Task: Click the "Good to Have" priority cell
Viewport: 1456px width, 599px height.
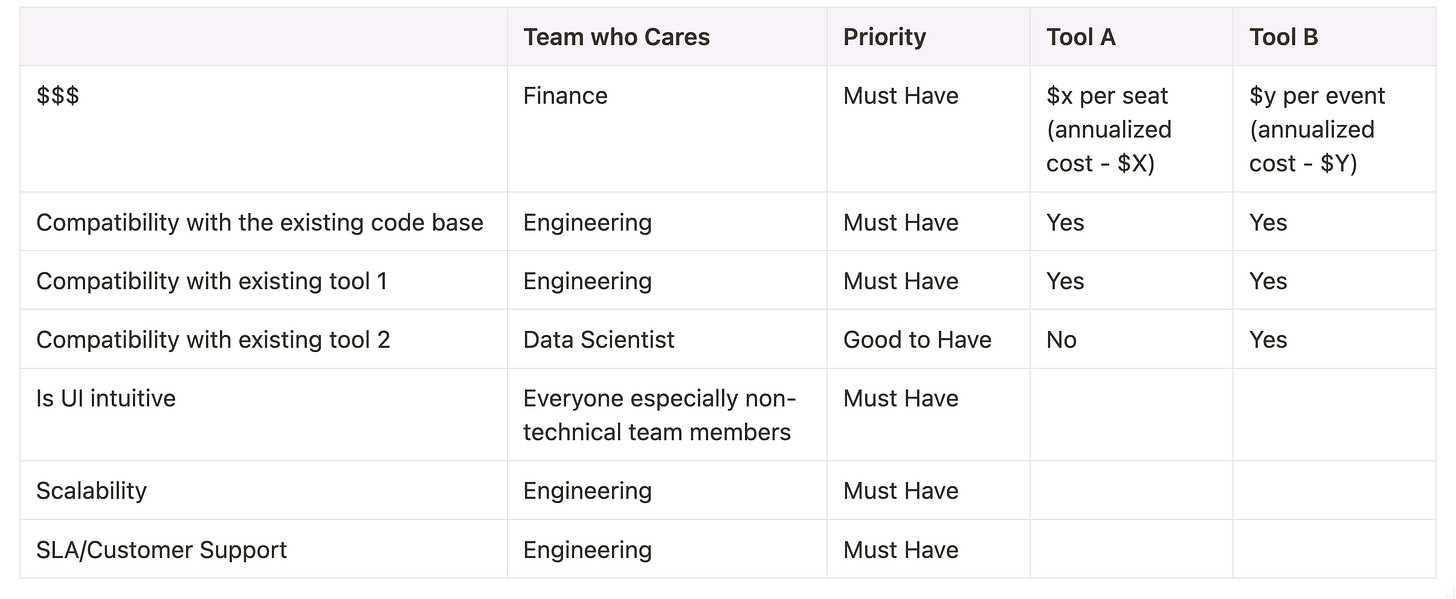Action: (x=917, y=340)
